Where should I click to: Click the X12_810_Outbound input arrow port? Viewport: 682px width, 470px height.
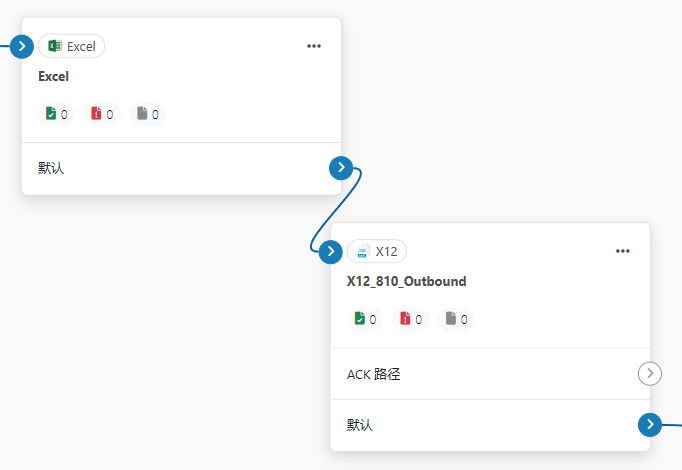coord(331,251)
